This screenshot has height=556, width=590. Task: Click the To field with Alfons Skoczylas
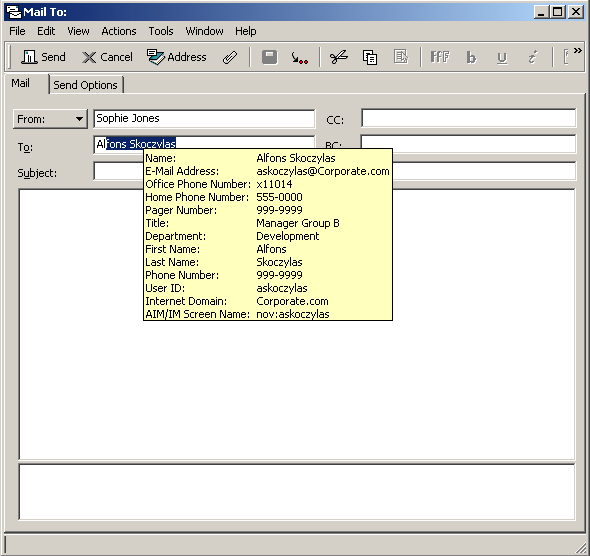[x=204, y=143]
